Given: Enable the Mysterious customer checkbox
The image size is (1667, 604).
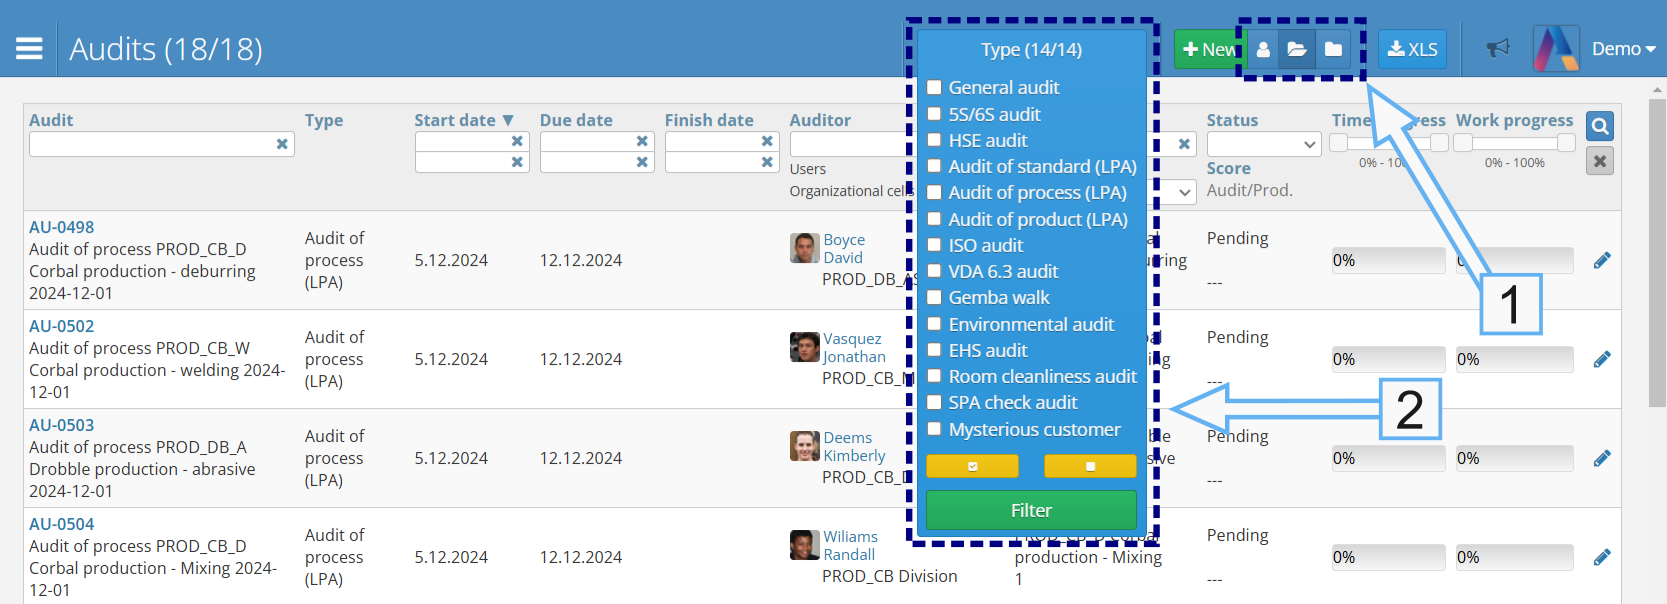Looking at the screenshot, I should point(934,429).
